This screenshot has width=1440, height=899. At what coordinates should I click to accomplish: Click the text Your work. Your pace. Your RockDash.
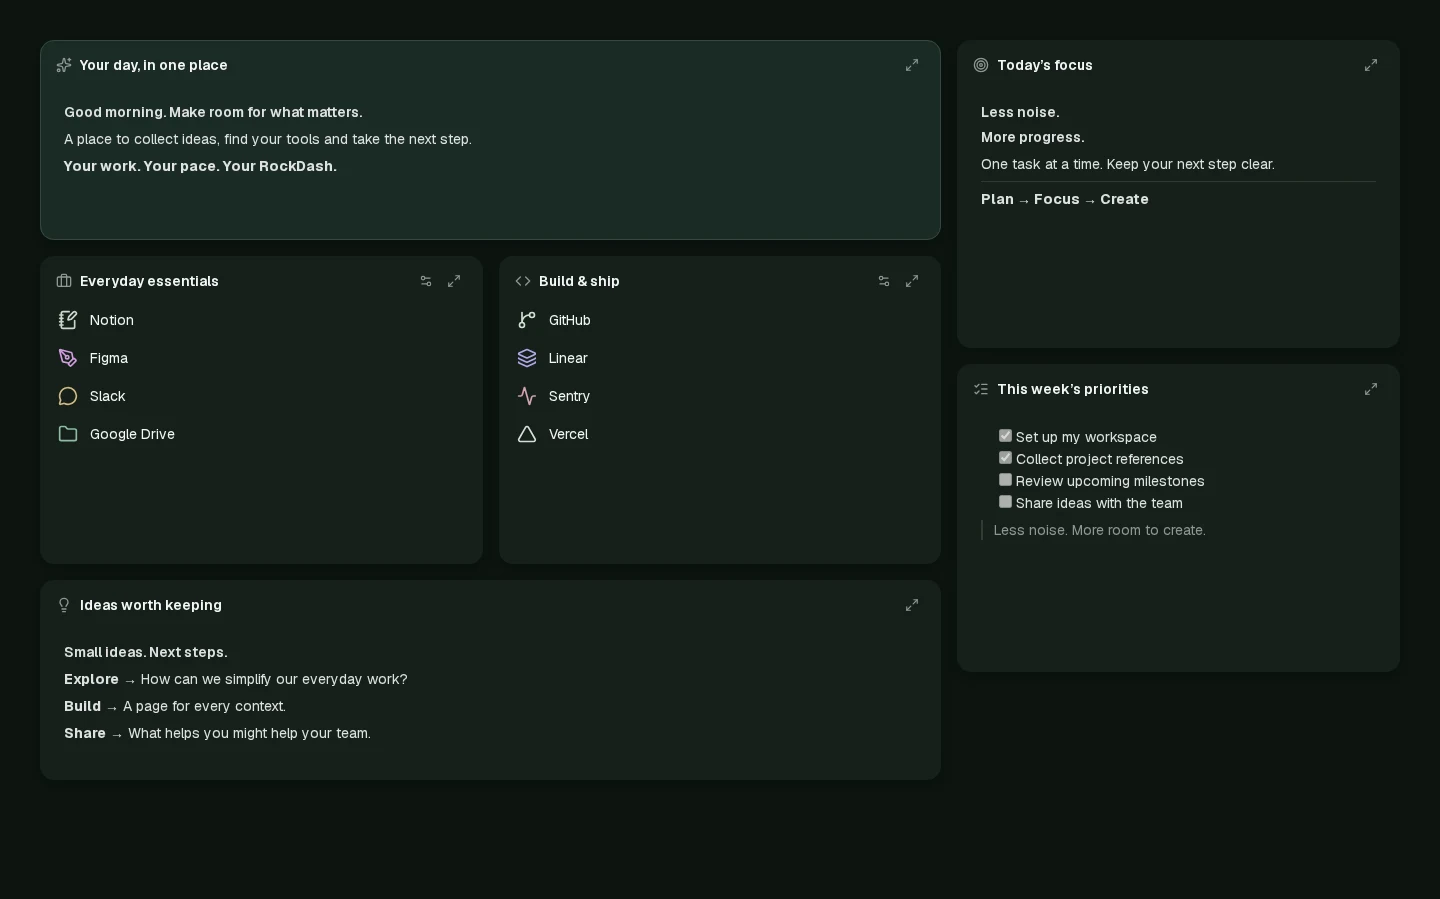tap(200, 166)
